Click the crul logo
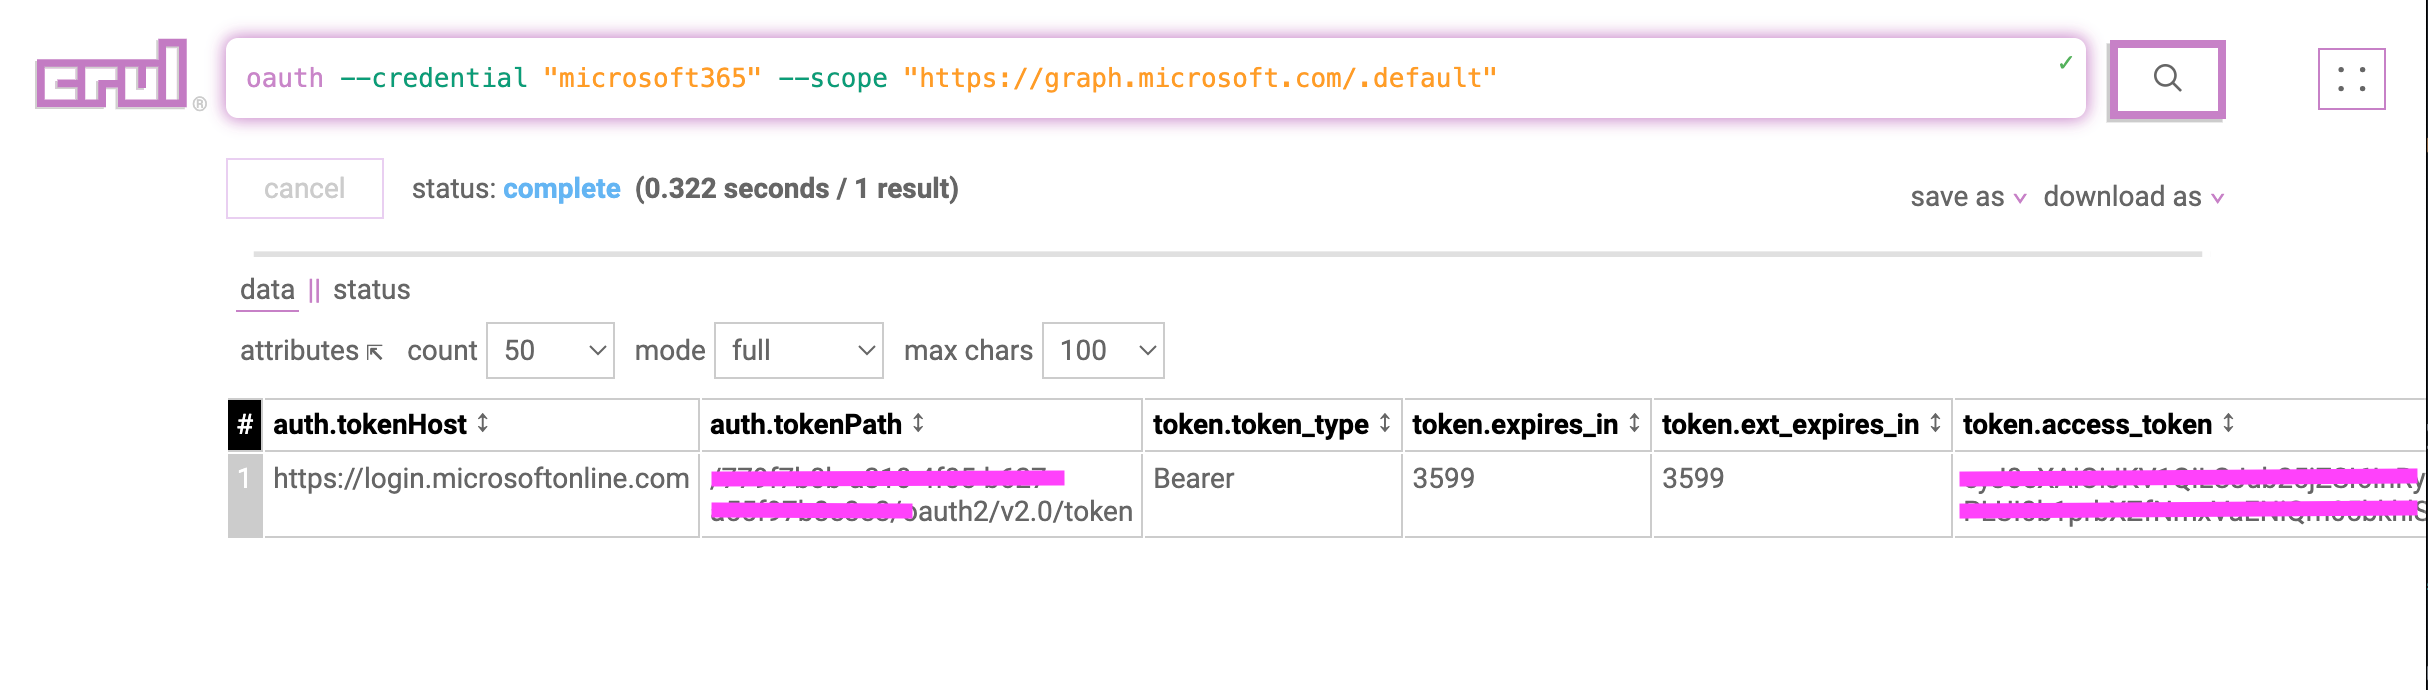2428x690 pixels. [x=112, y=75]
